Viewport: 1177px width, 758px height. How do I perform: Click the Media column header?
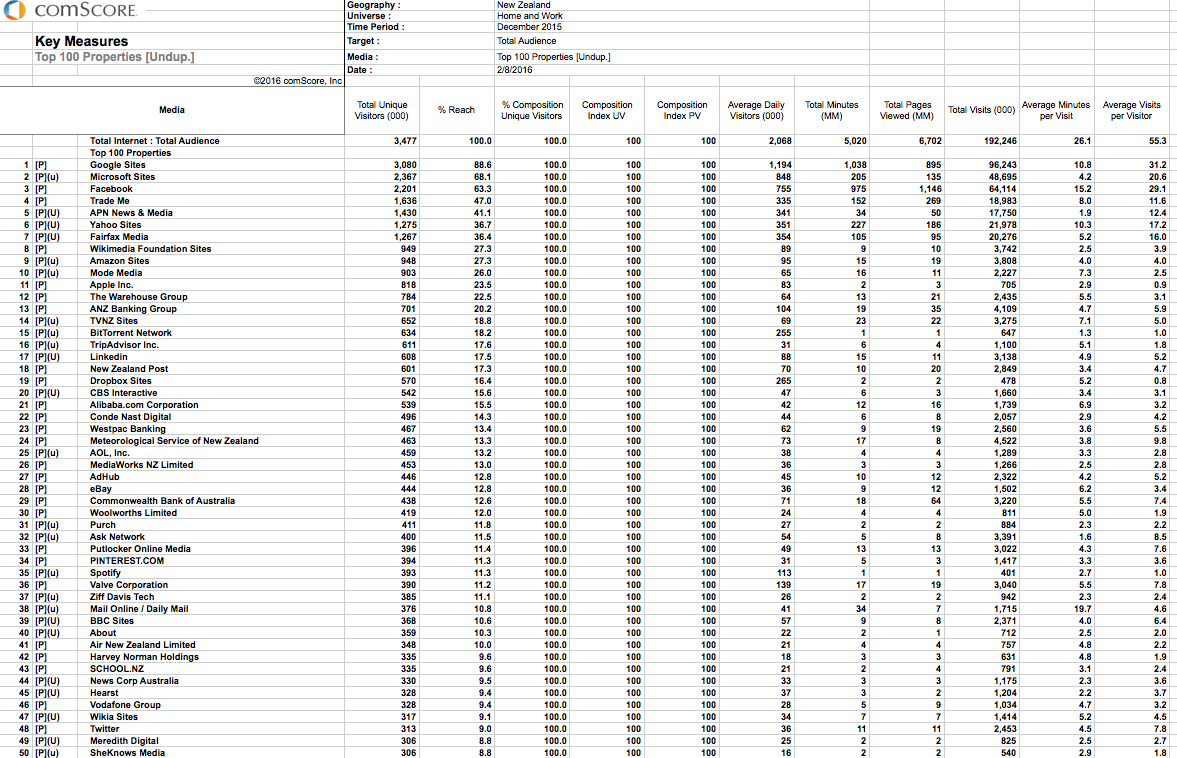172,110
